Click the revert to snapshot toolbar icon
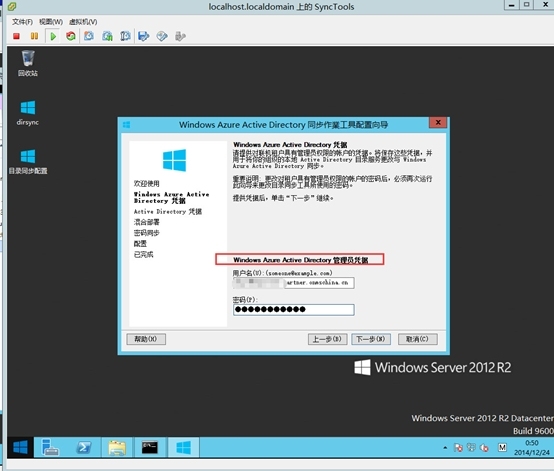This screenshot has height=471, width=554. tap(107, 36)
